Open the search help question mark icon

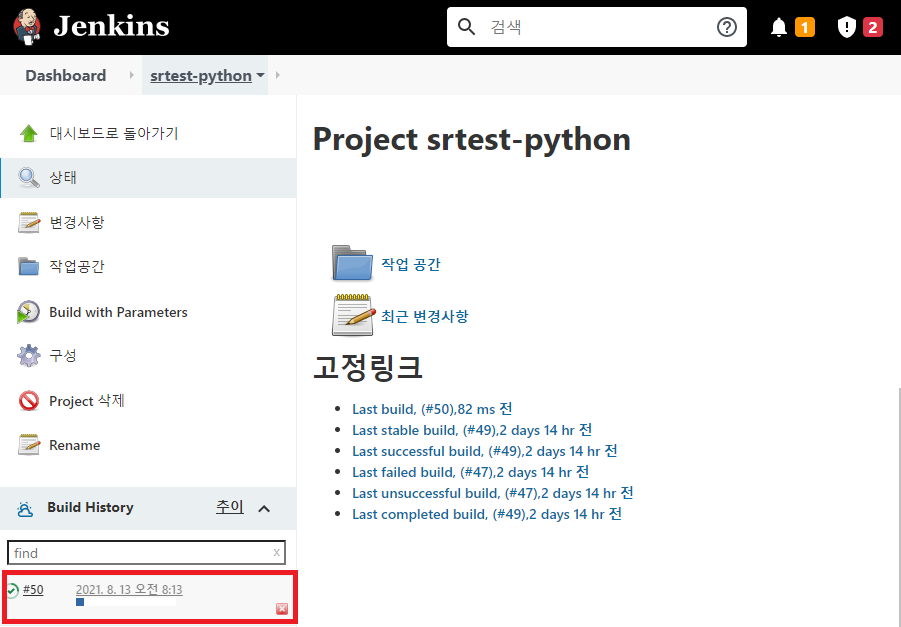coord(726,27)
